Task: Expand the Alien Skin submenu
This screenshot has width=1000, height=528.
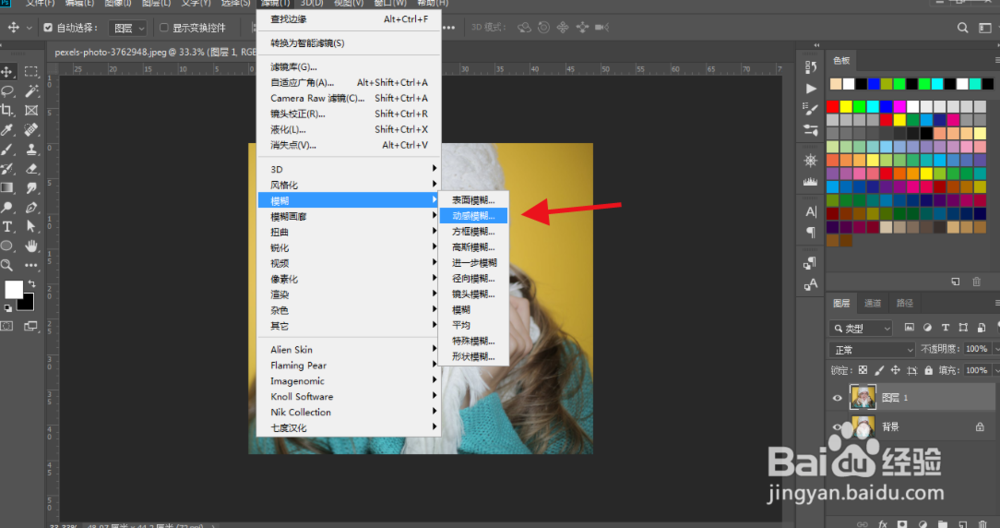Action: (348, 349)
